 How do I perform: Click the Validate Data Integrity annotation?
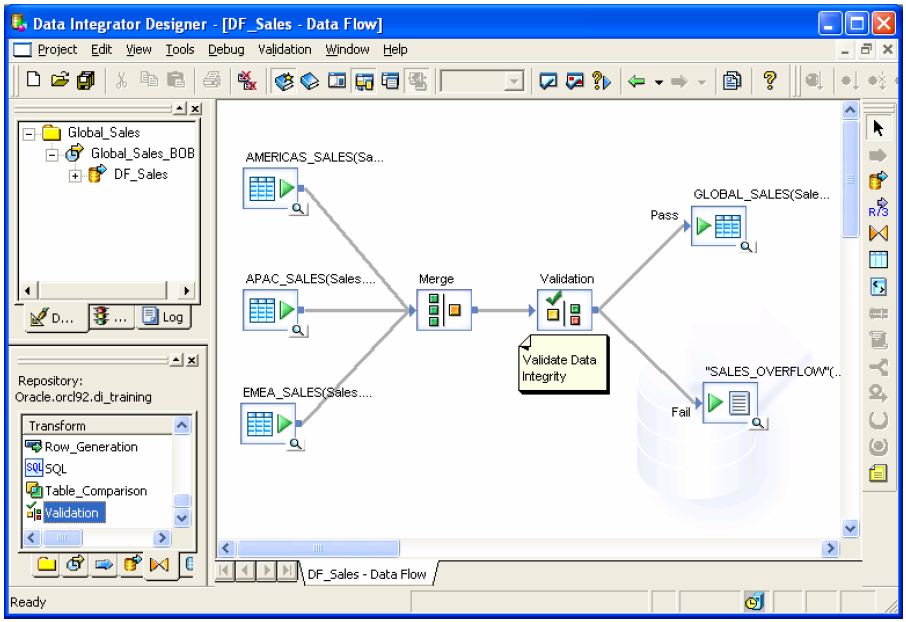click(x=563, y=364)
